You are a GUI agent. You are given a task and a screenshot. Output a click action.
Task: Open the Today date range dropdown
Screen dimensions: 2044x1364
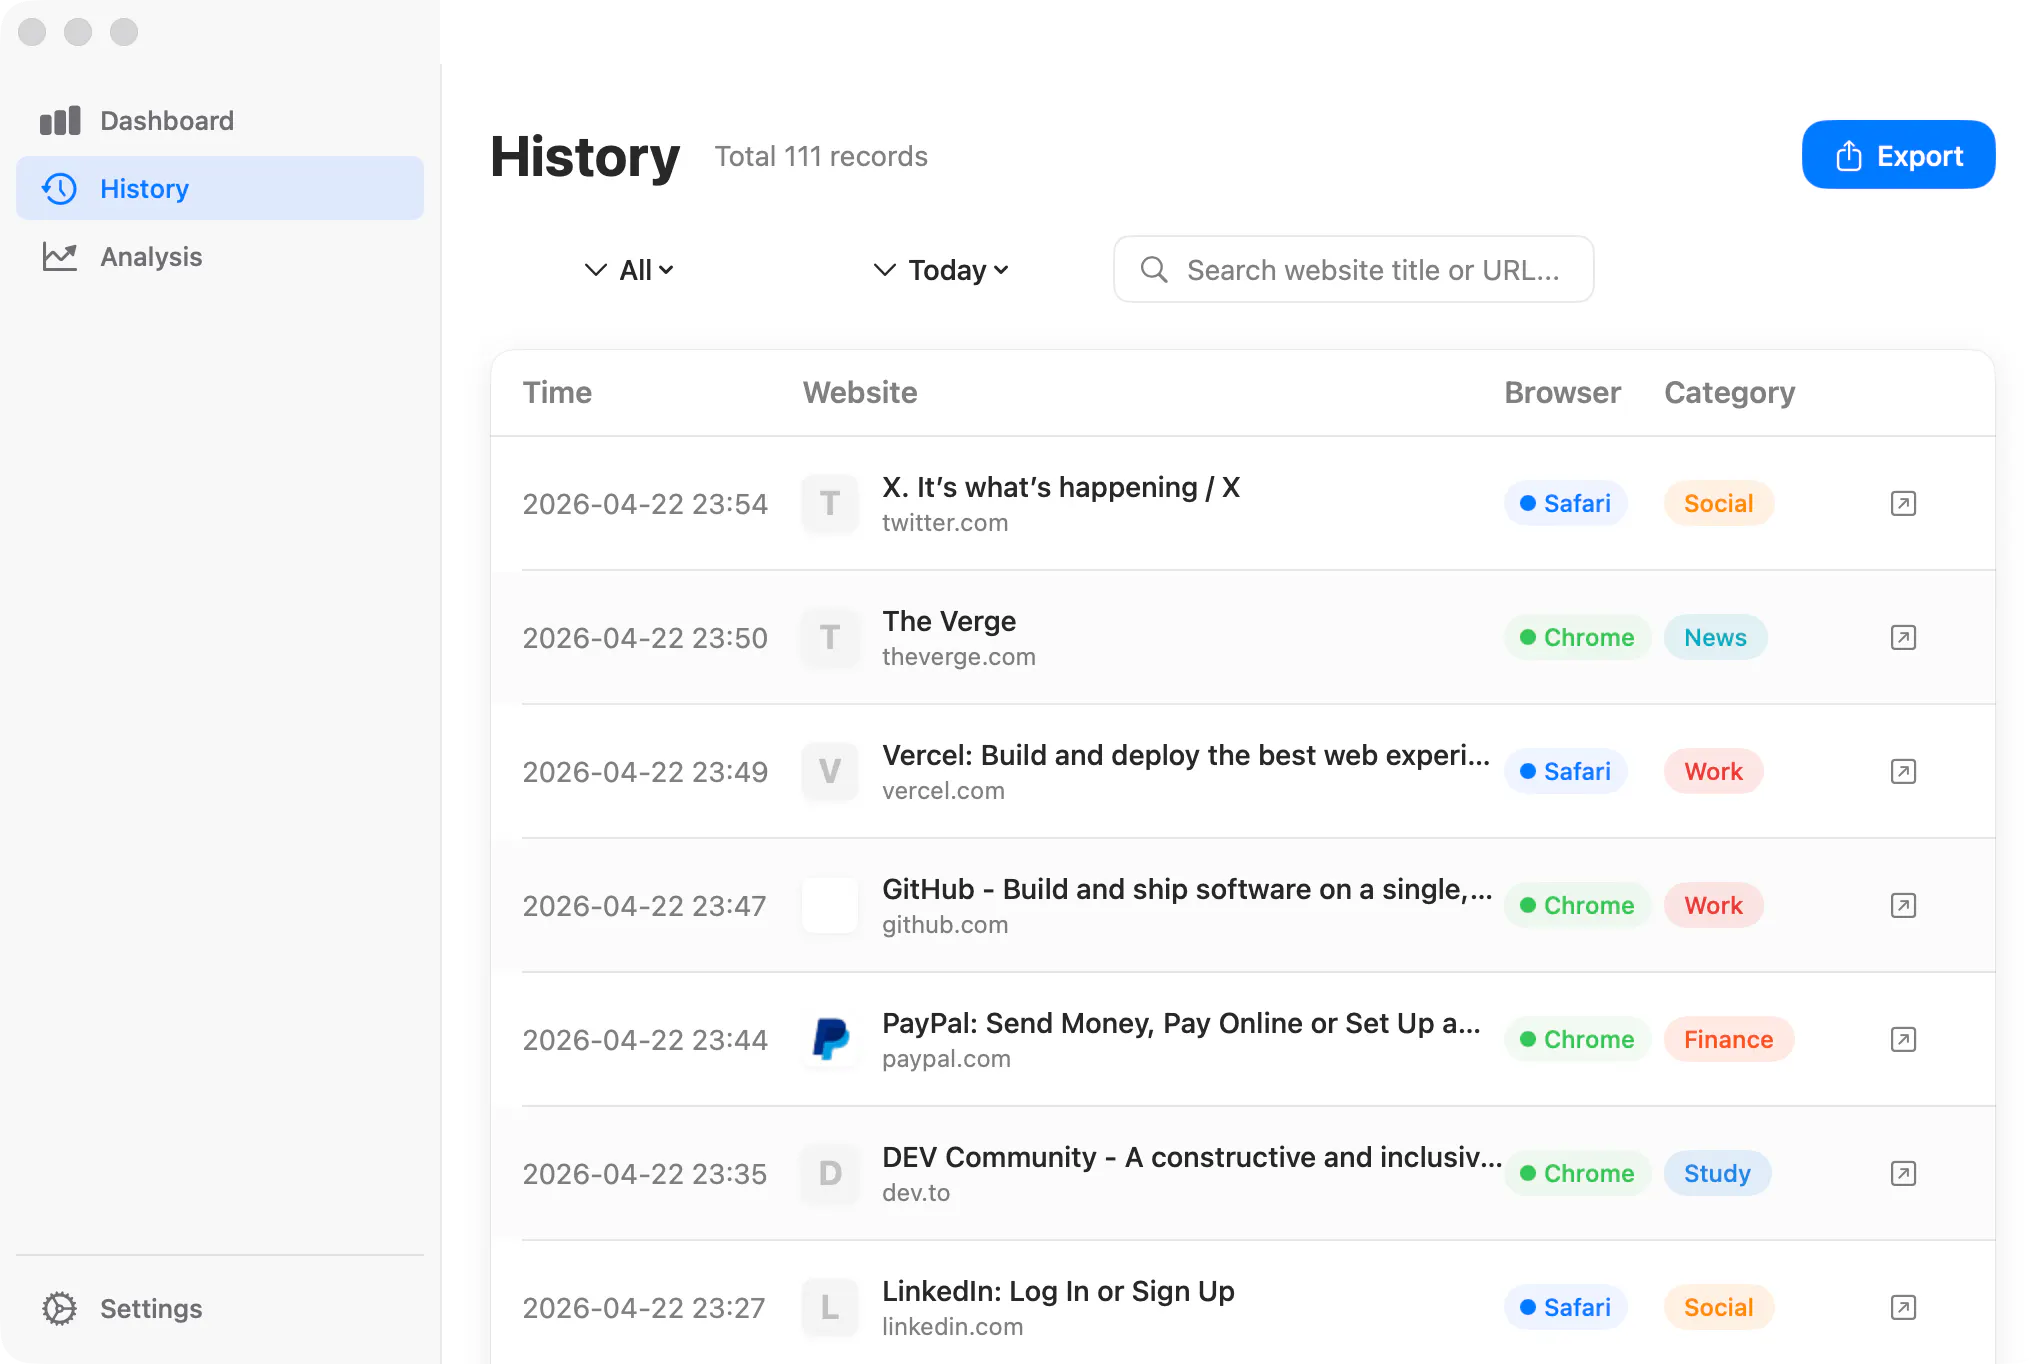941,270
